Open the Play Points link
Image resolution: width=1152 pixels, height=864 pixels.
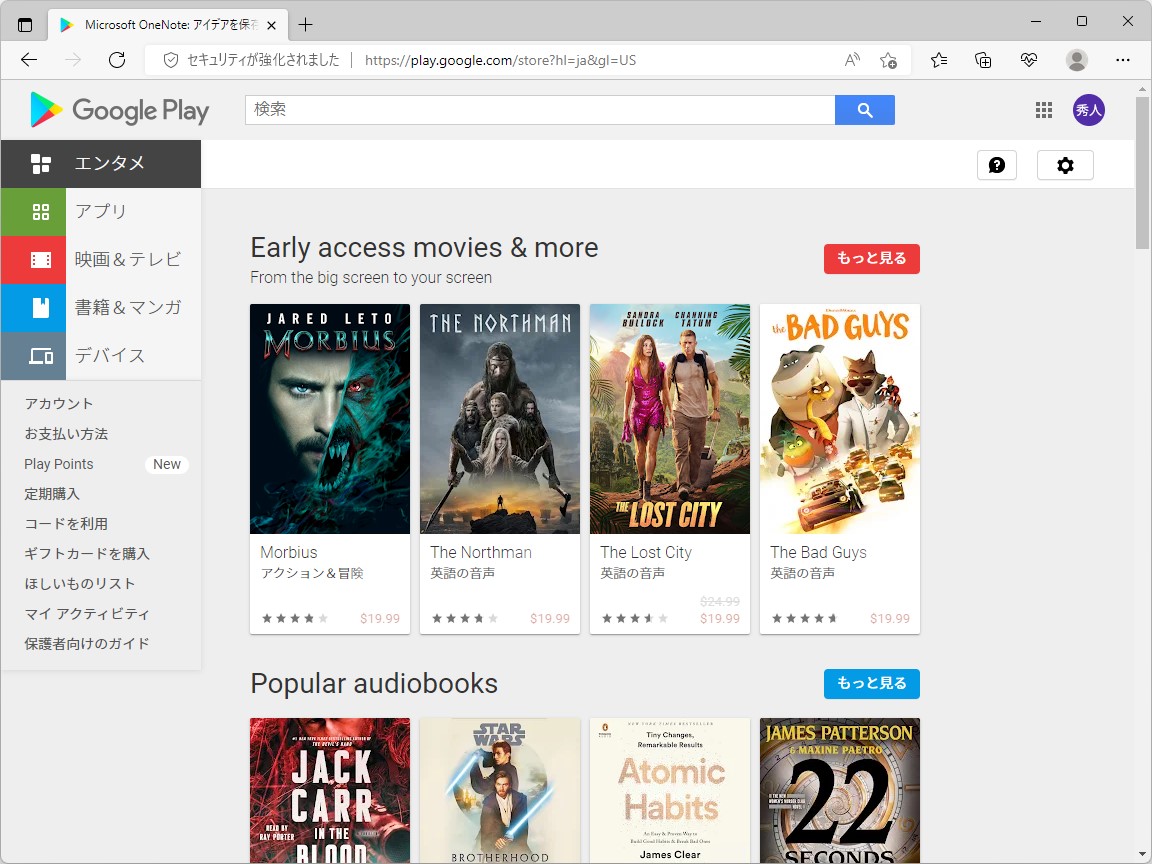tap(59, 464)
